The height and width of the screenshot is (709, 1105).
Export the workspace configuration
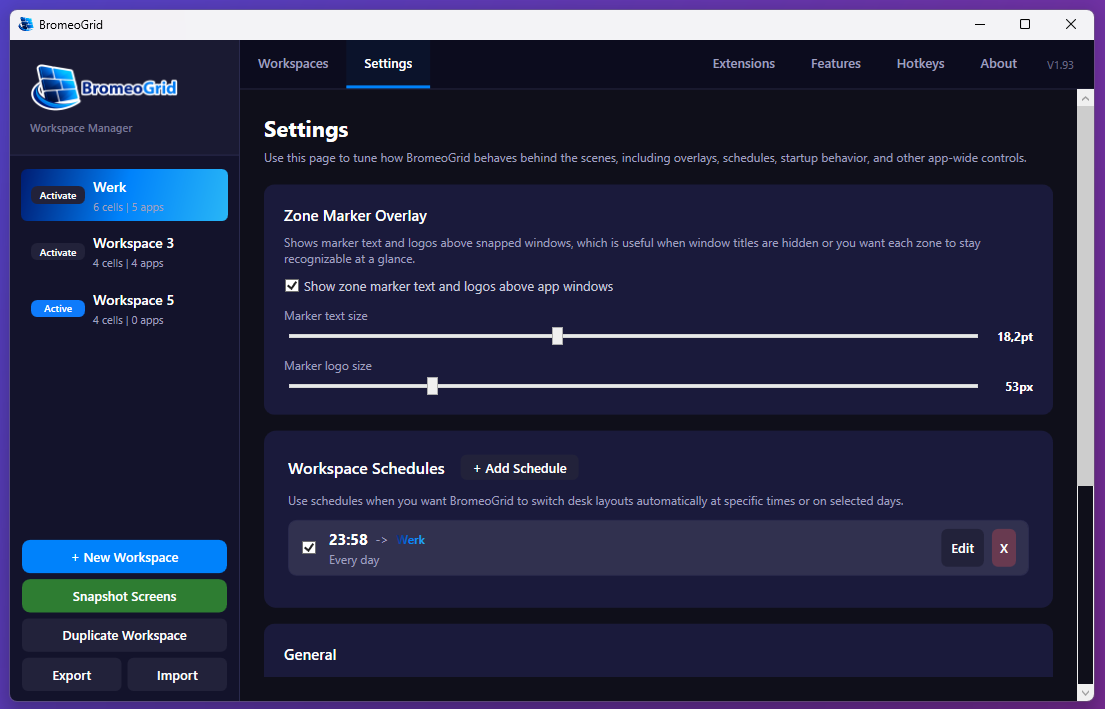[71, 674]
